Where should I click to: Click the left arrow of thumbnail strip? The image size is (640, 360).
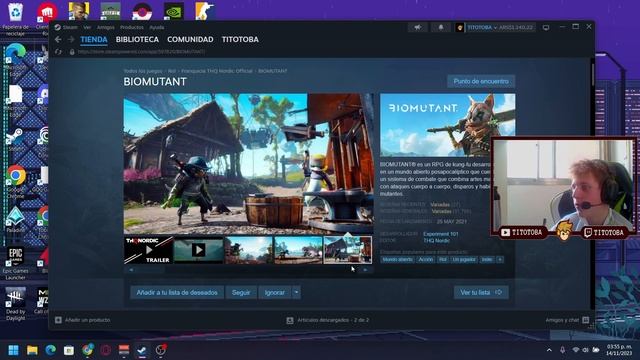[x=131, y=270]
